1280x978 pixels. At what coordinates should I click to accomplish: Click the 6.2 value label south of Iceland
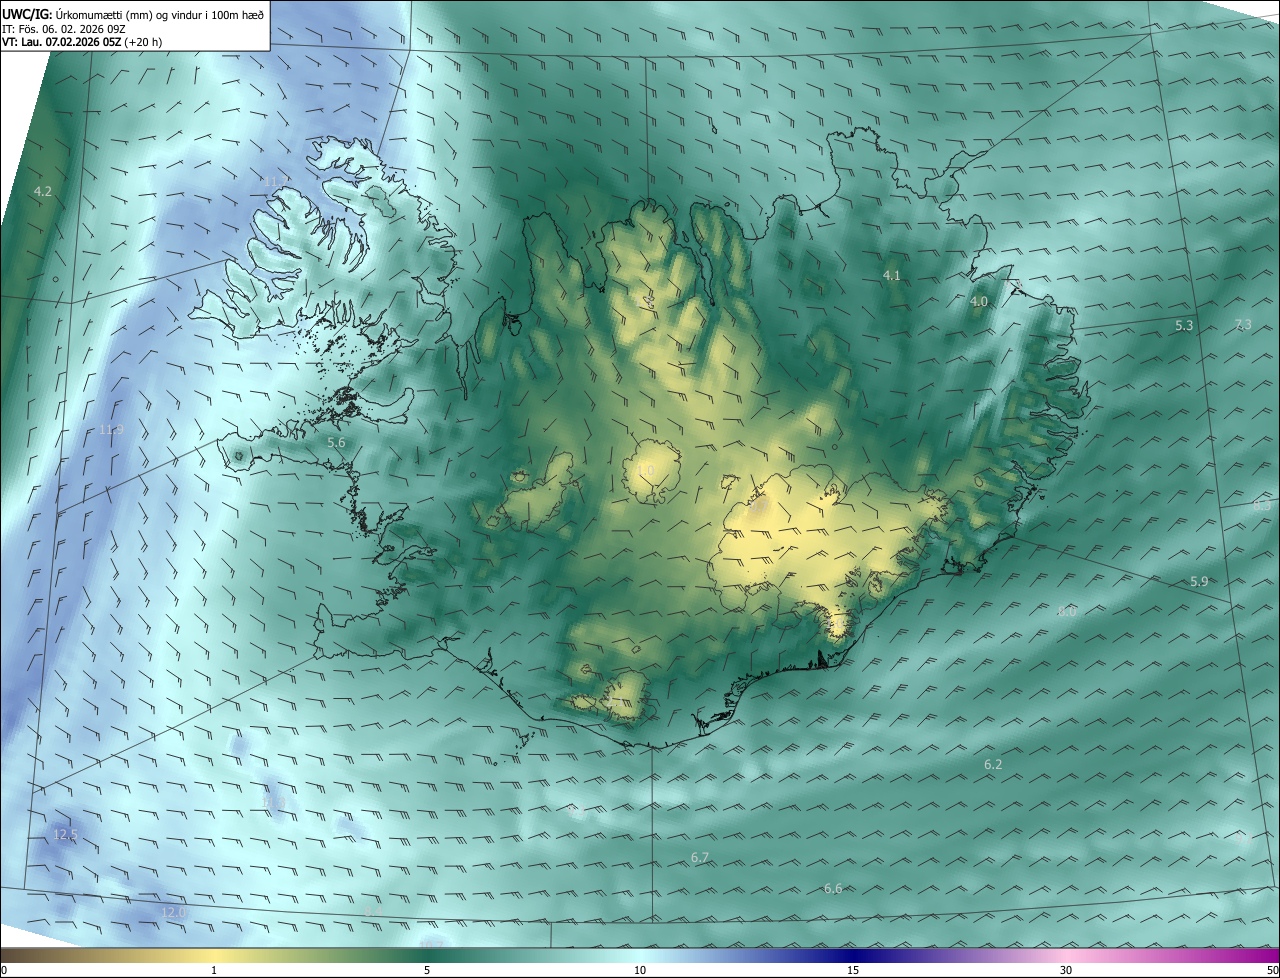pos(993,765)
